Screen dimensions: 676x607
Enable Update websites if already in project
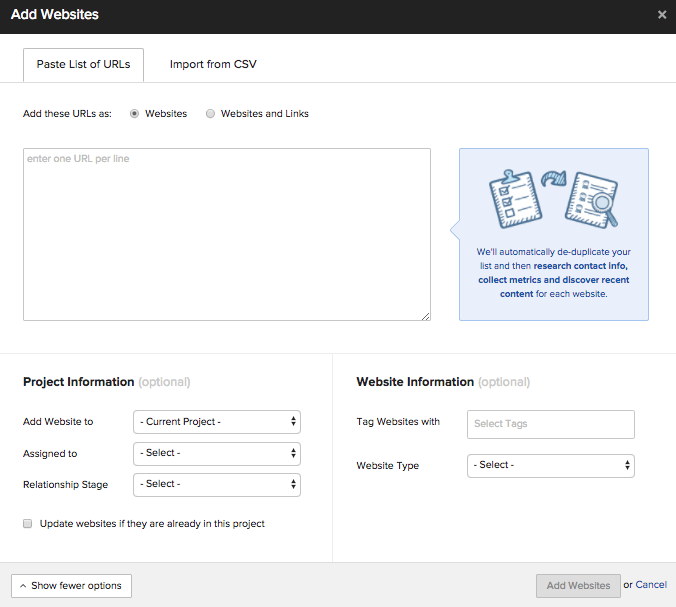point(28,523)
